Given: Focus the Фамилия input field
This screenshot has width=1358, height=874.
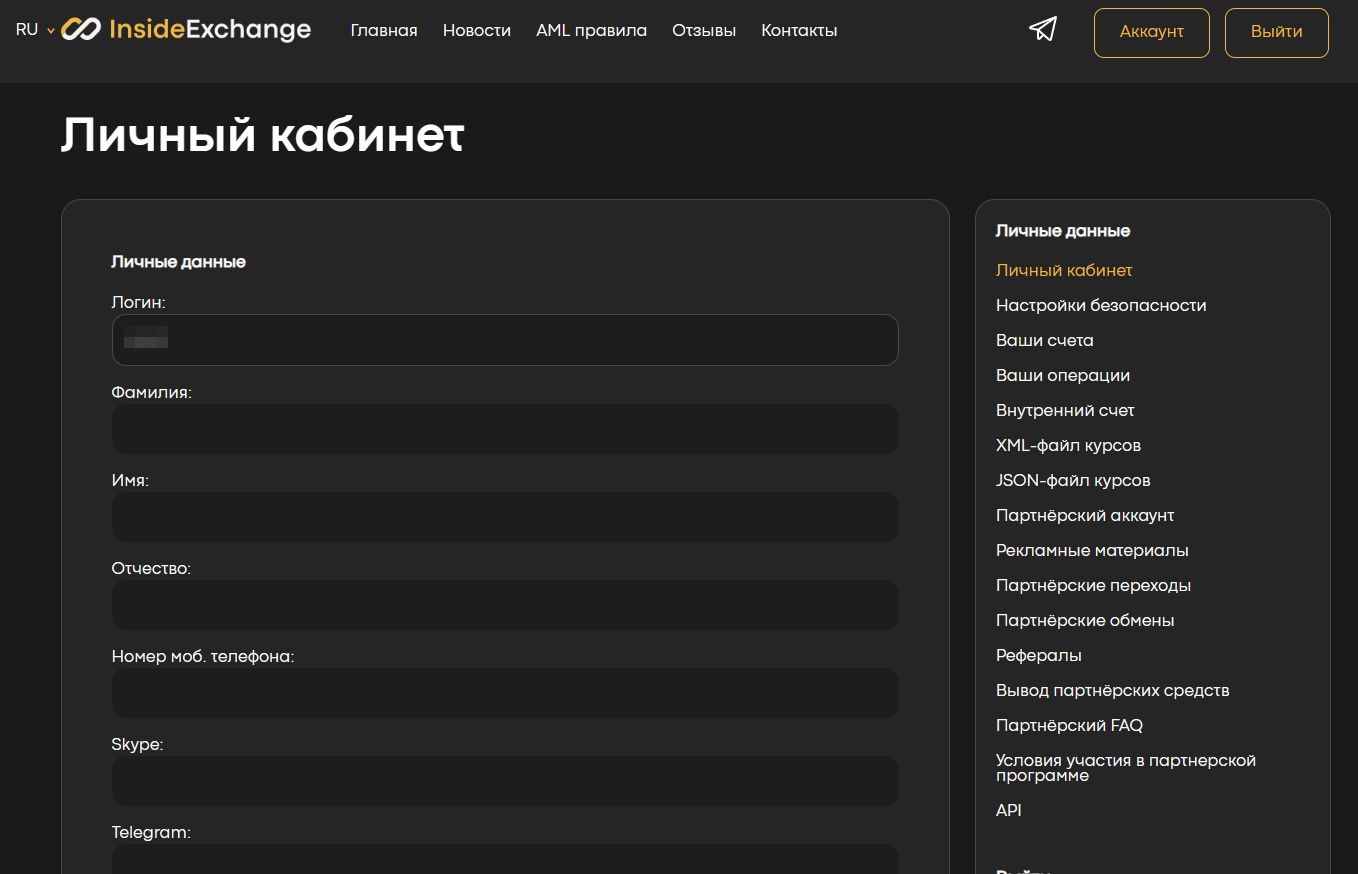Looking at the screenshot, I should 505,429.
